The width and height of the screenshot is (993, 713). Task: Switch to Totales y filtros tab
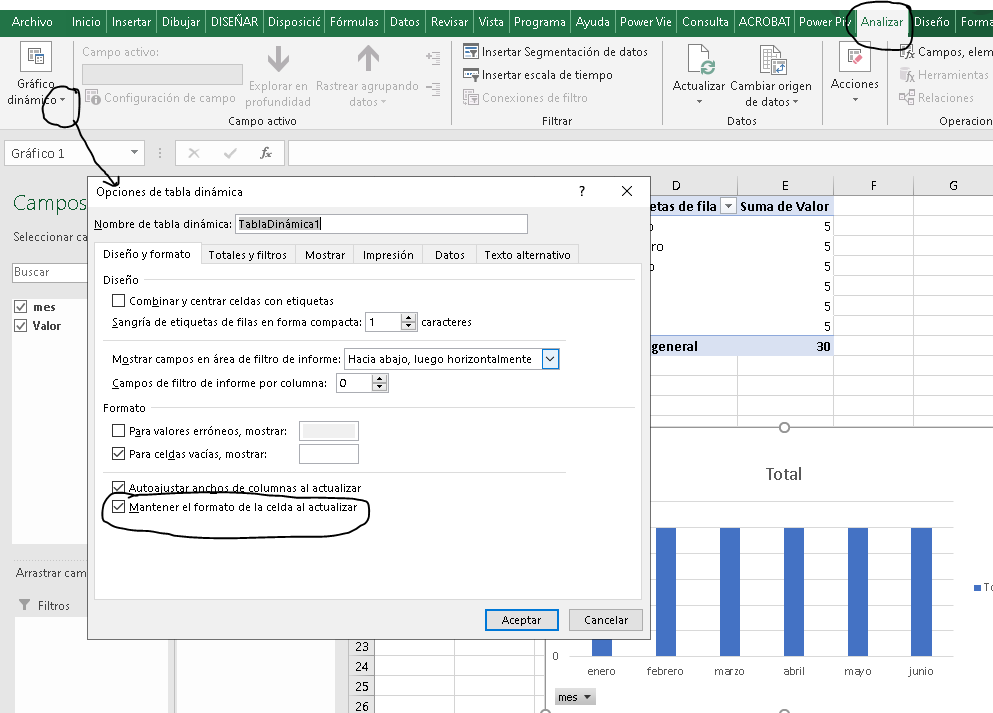[247, 255]
